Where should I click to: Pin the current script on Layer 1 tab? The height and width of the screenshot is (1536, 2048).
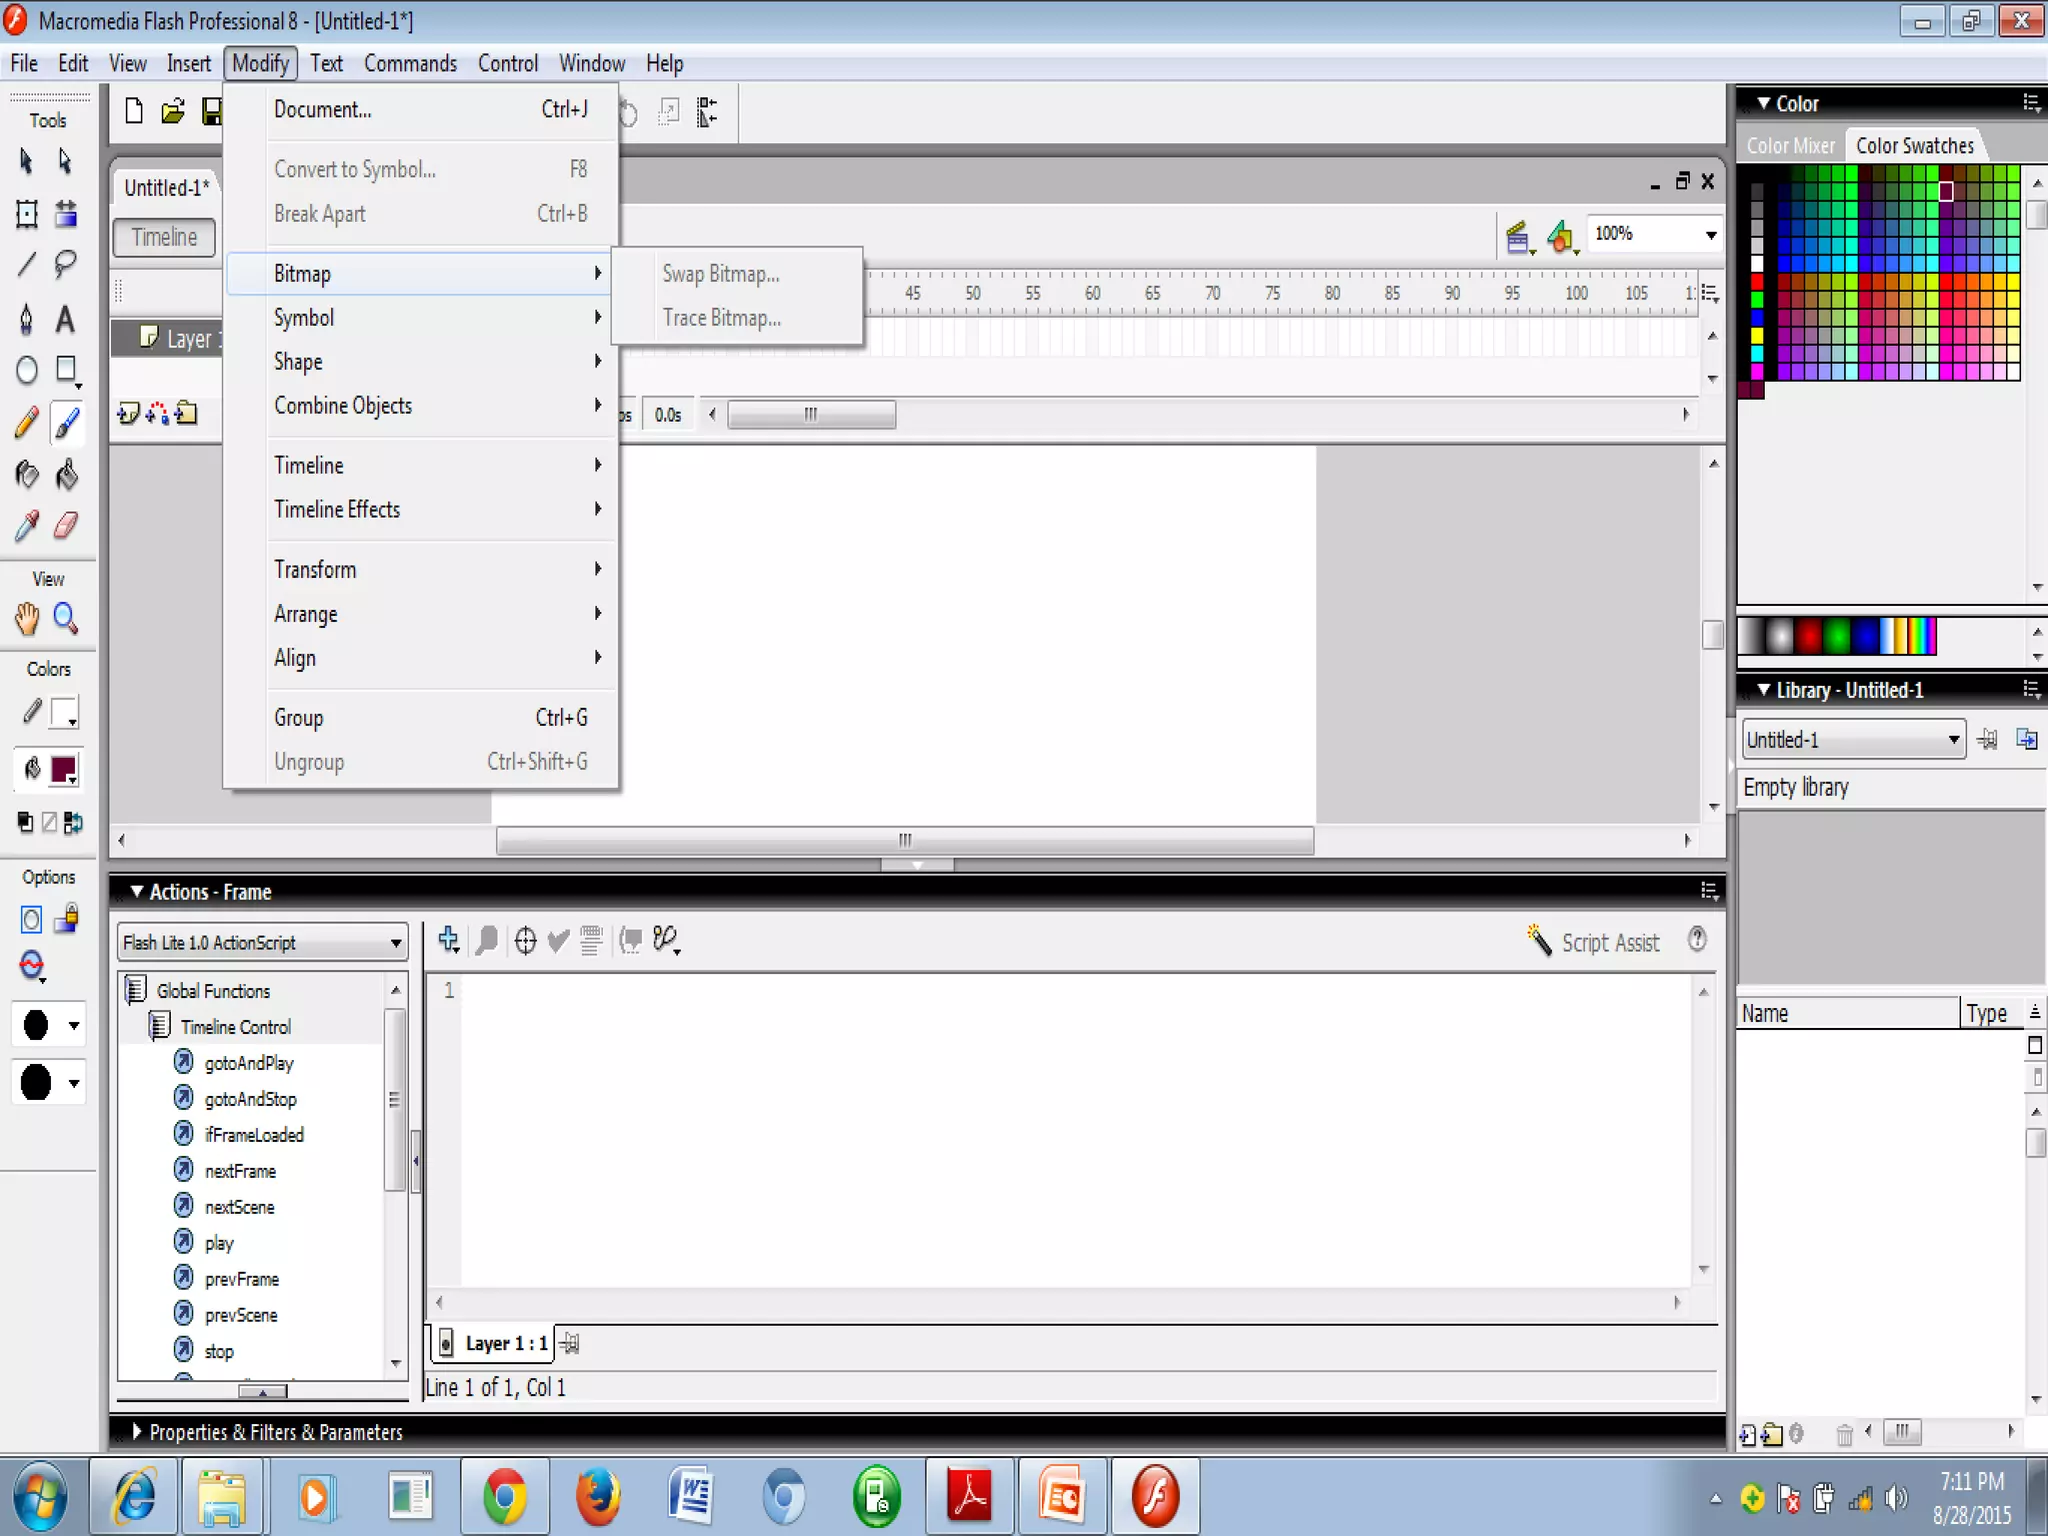pyautogui.click(x=570, y=1343)
